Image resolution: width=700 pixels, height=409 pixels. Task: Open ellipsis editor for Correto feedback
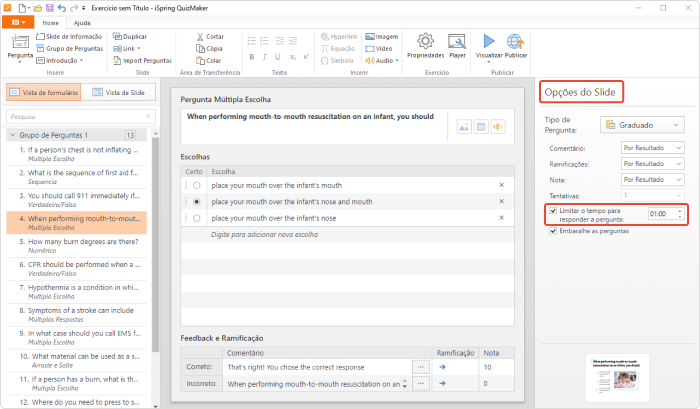[x=421, y=367]
